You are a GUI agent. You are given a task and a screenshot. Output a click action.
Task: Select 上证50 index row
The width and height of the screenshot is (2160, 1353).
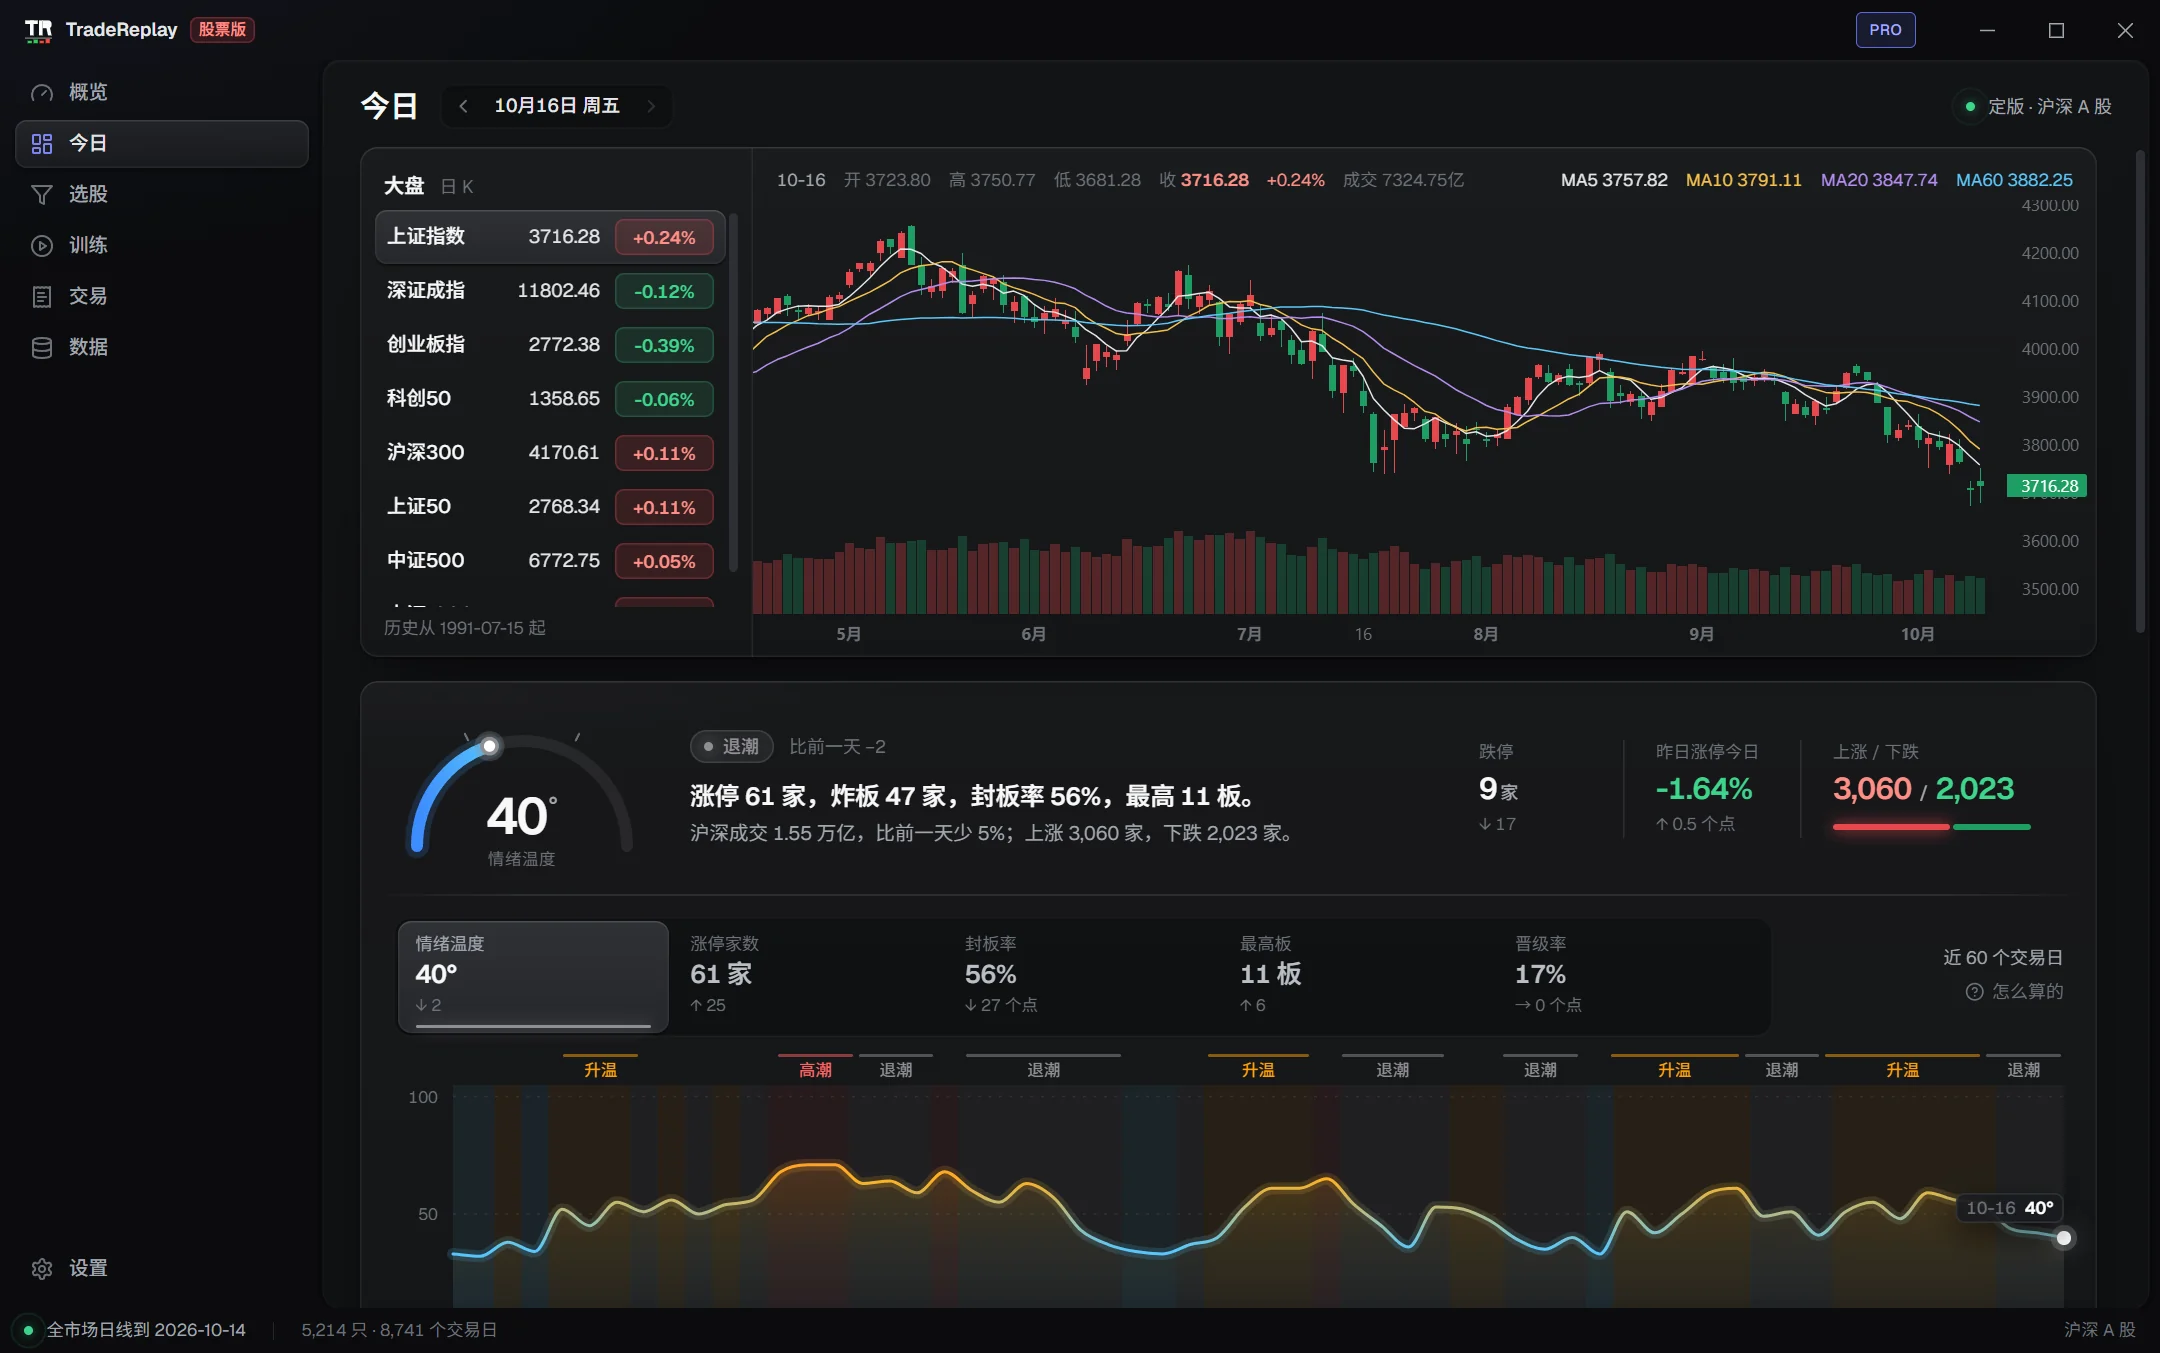(550, 507)
